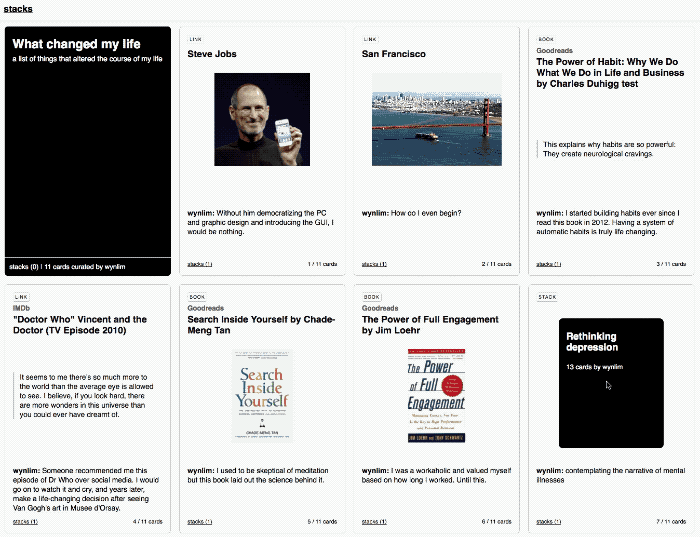Click wynlim's comment about Dr Who episode
The image size is (700, 537).
(x=86, y=489)
